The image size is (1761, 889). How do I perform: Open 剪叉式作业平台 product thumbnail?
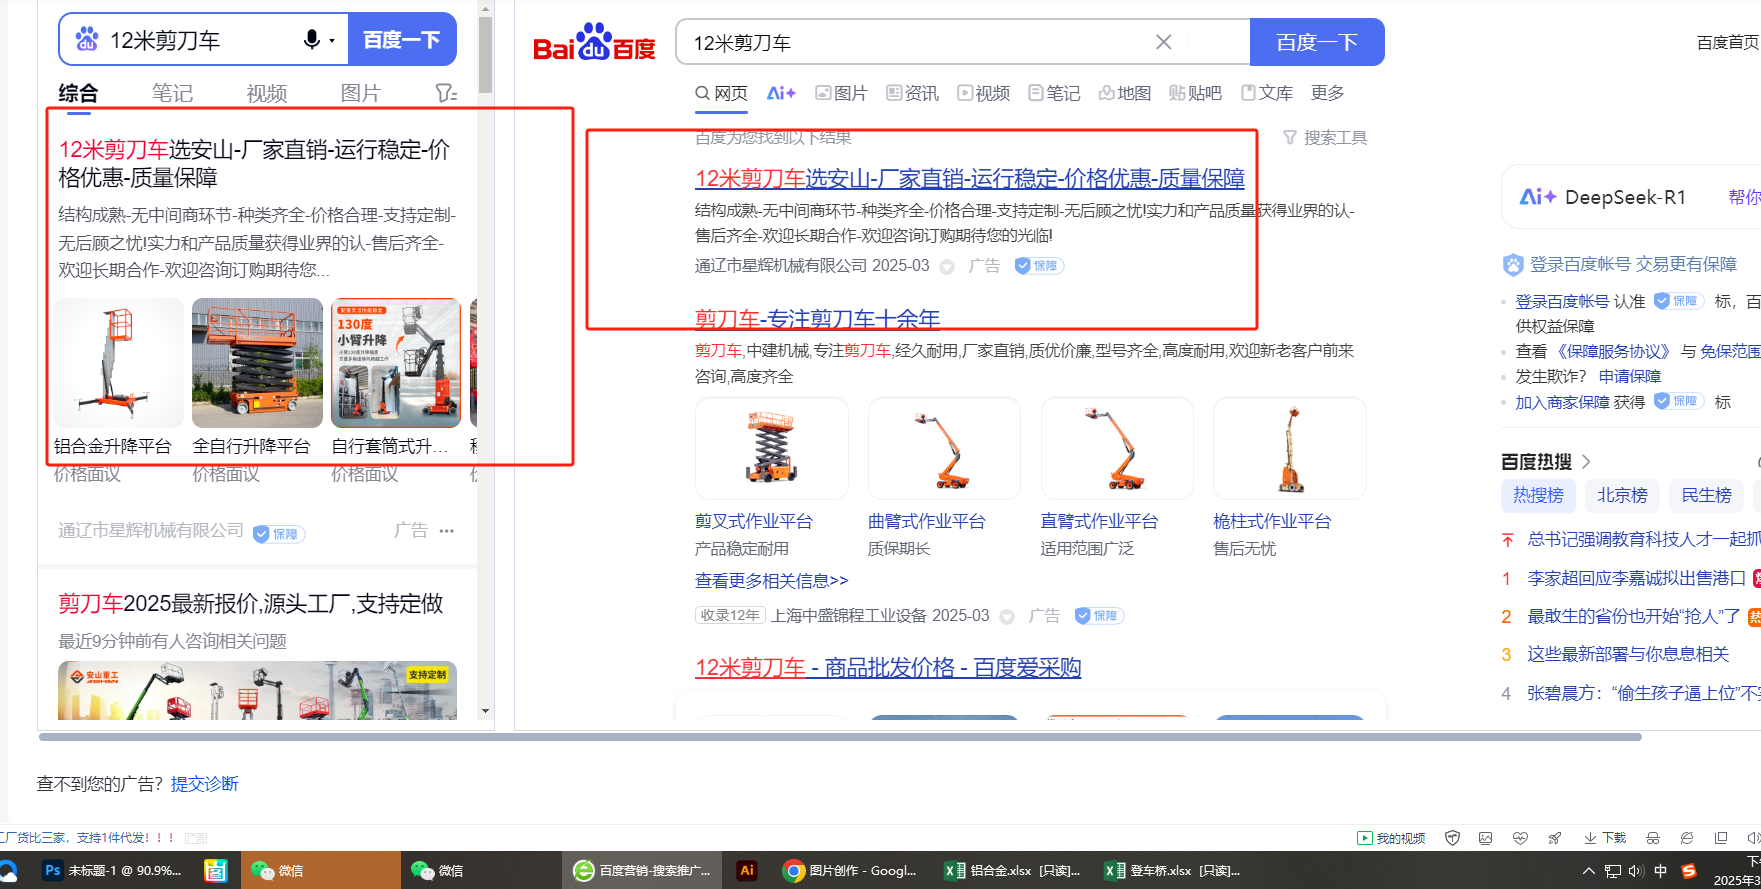point(771,449)
